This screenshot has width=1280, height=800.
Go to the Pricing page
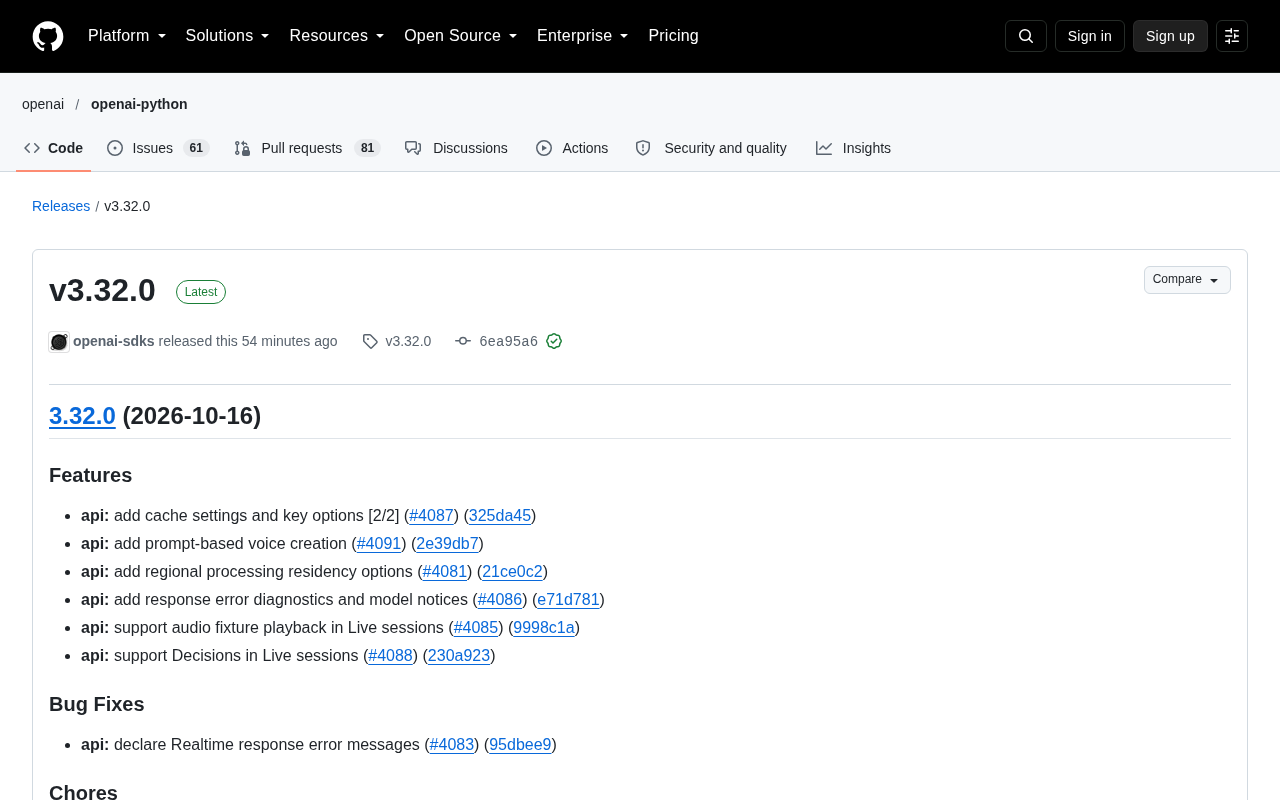[x=673, y=36]
